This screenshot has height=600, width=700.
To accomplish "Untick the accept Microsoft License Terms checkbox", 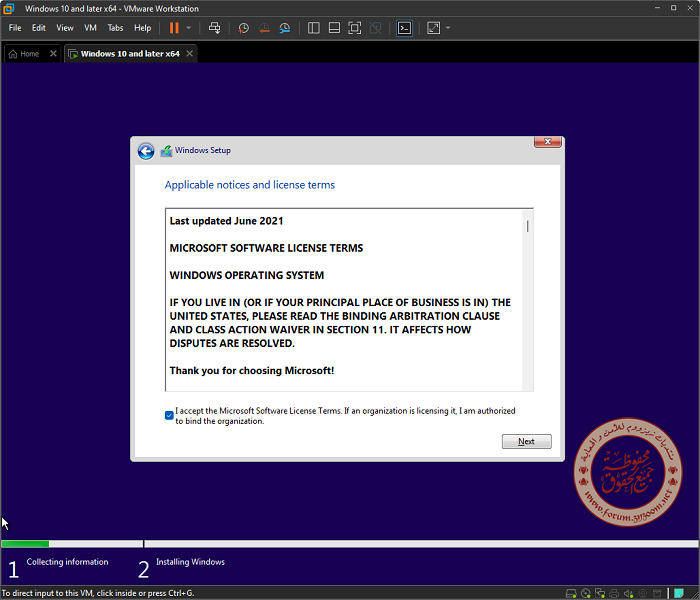I will pyautogui.click(x=169, y=416).
